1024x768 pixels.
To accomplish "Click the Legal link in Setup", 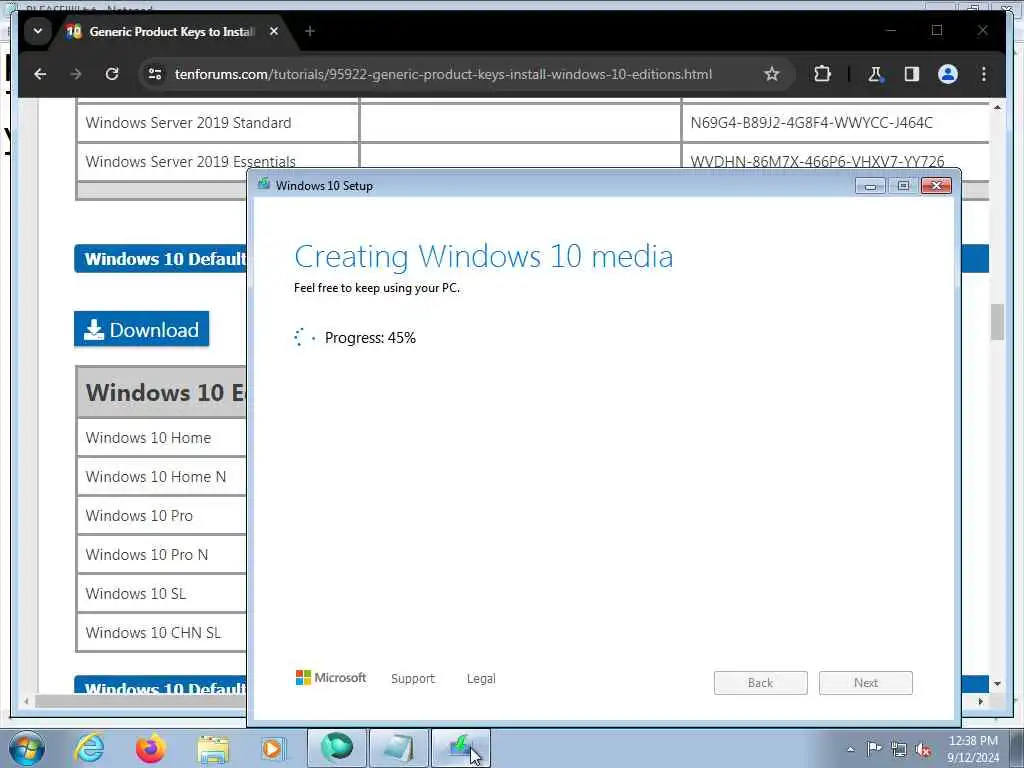I will coord(481,679).
